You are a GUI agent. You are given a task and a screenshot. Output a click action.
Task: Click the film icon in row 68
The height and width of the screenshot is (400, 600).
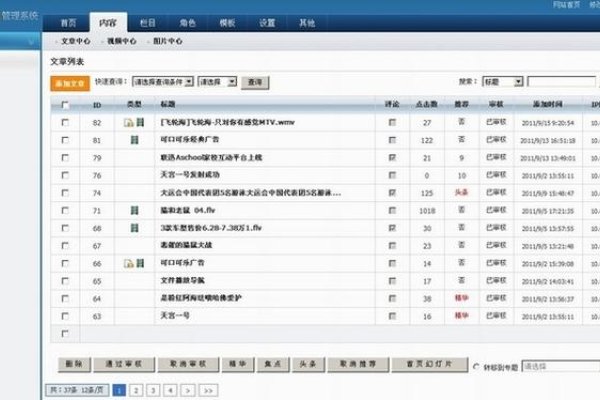(x=134, y=228)
